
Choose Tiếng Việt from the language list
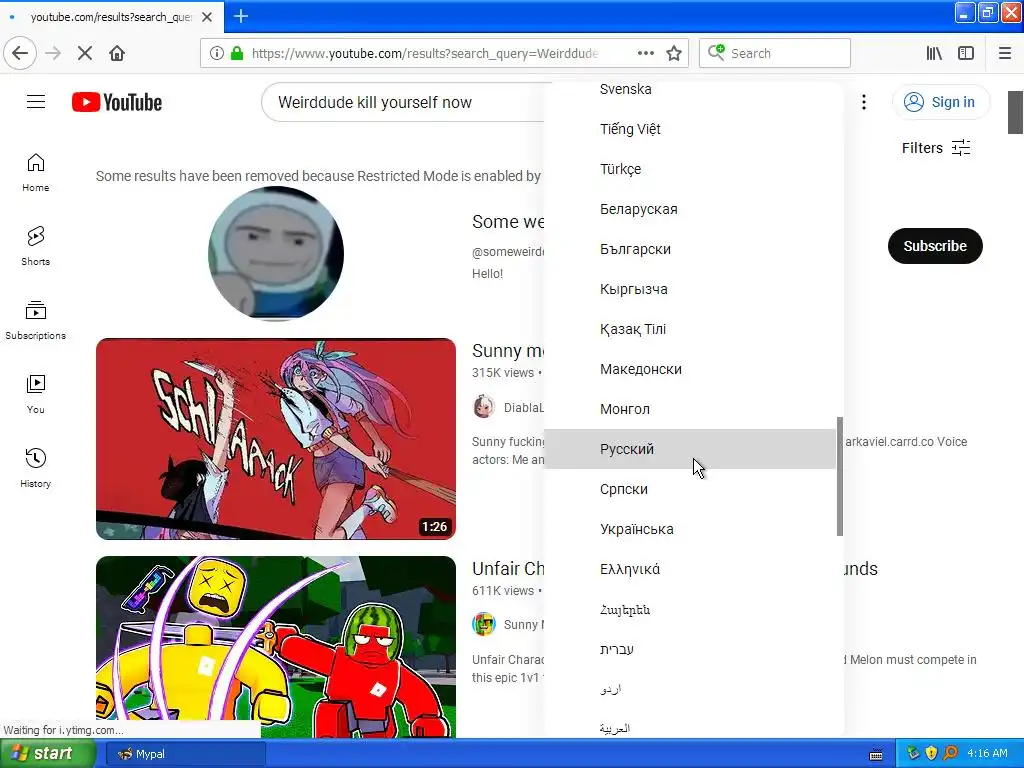690,129
